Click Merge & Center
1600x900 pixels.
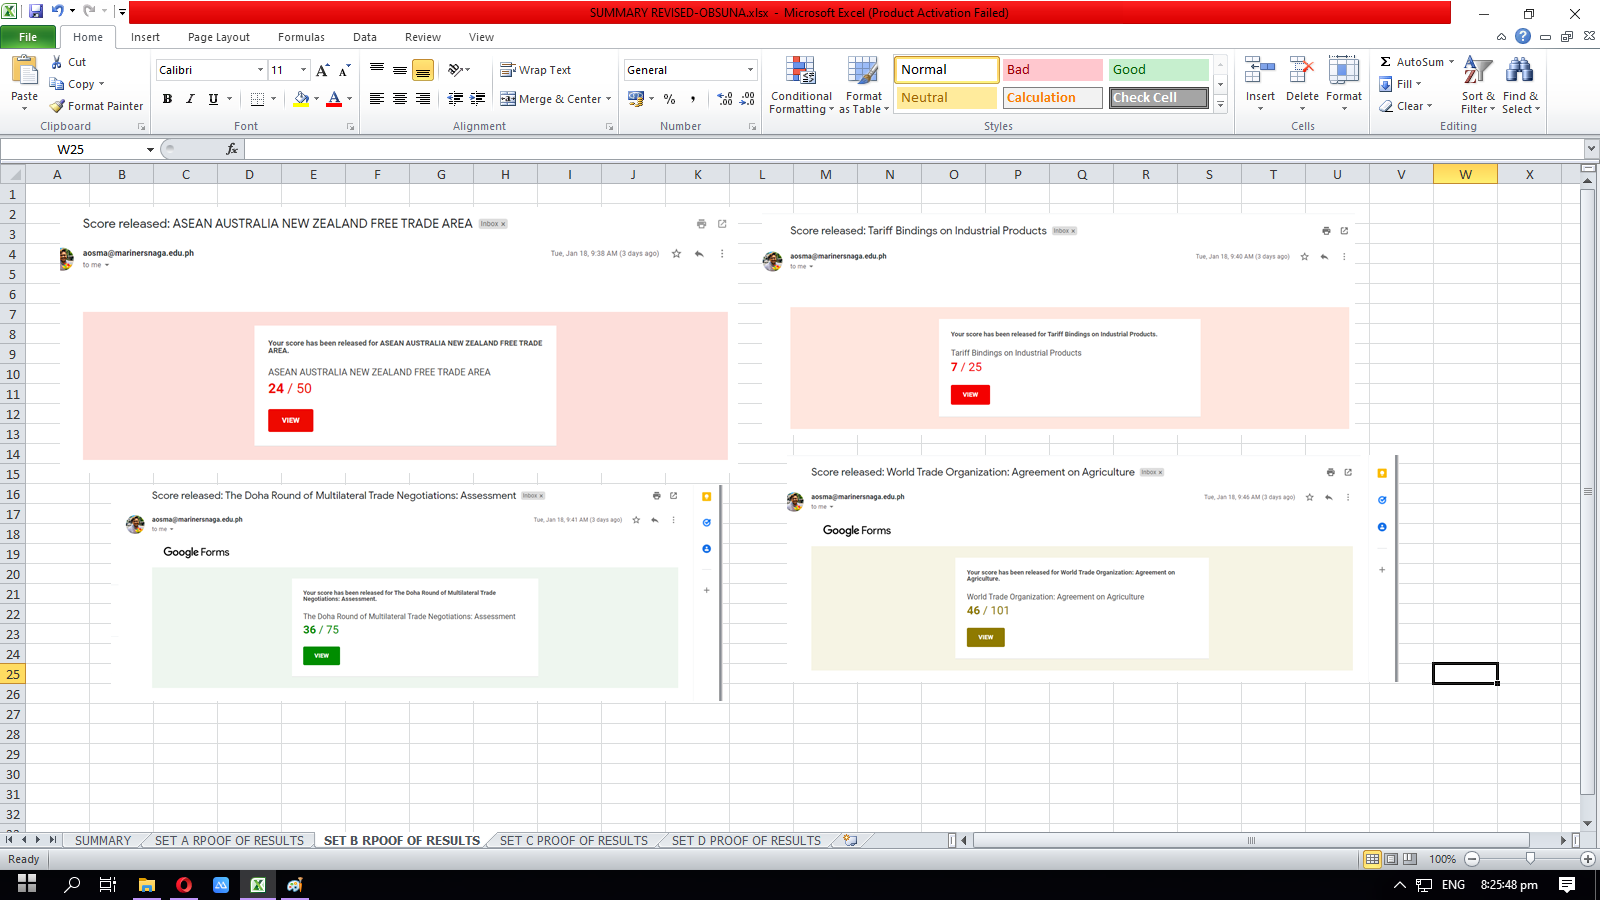tap(551, 99)
